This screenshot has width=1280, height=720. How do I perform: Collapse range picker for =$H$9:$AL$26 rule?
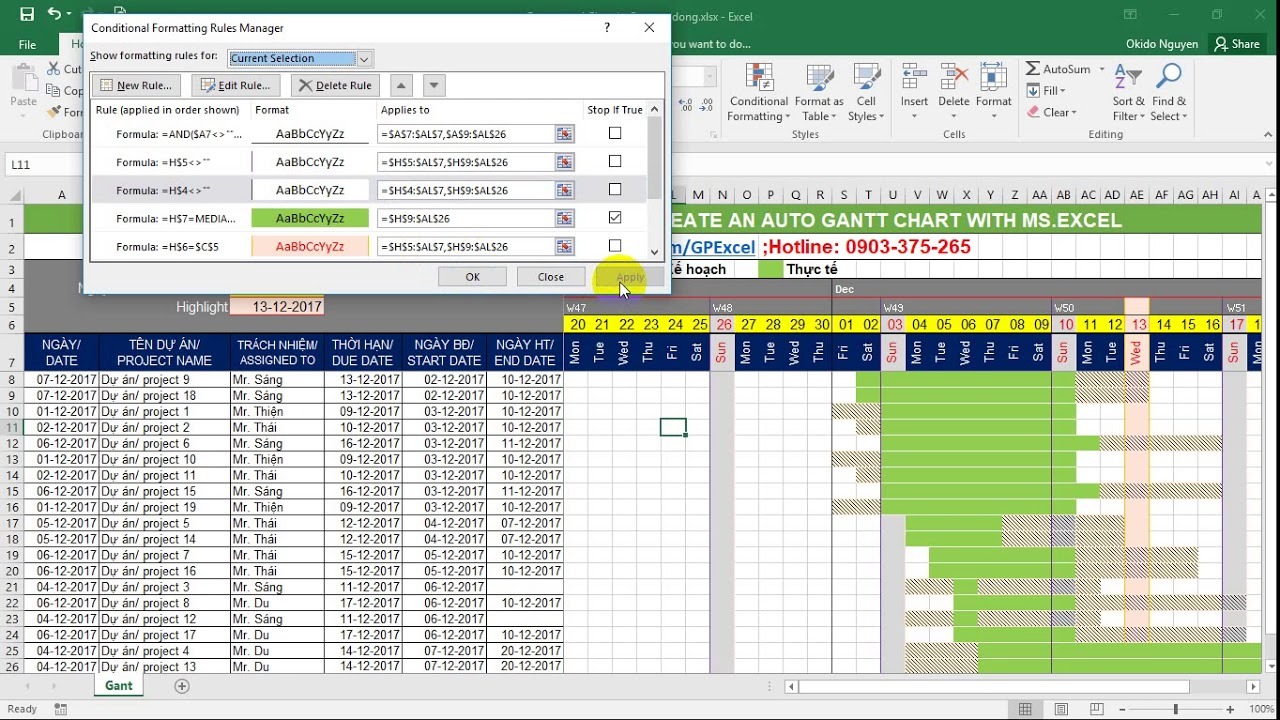pyautogui.click(x=564, y=217)
